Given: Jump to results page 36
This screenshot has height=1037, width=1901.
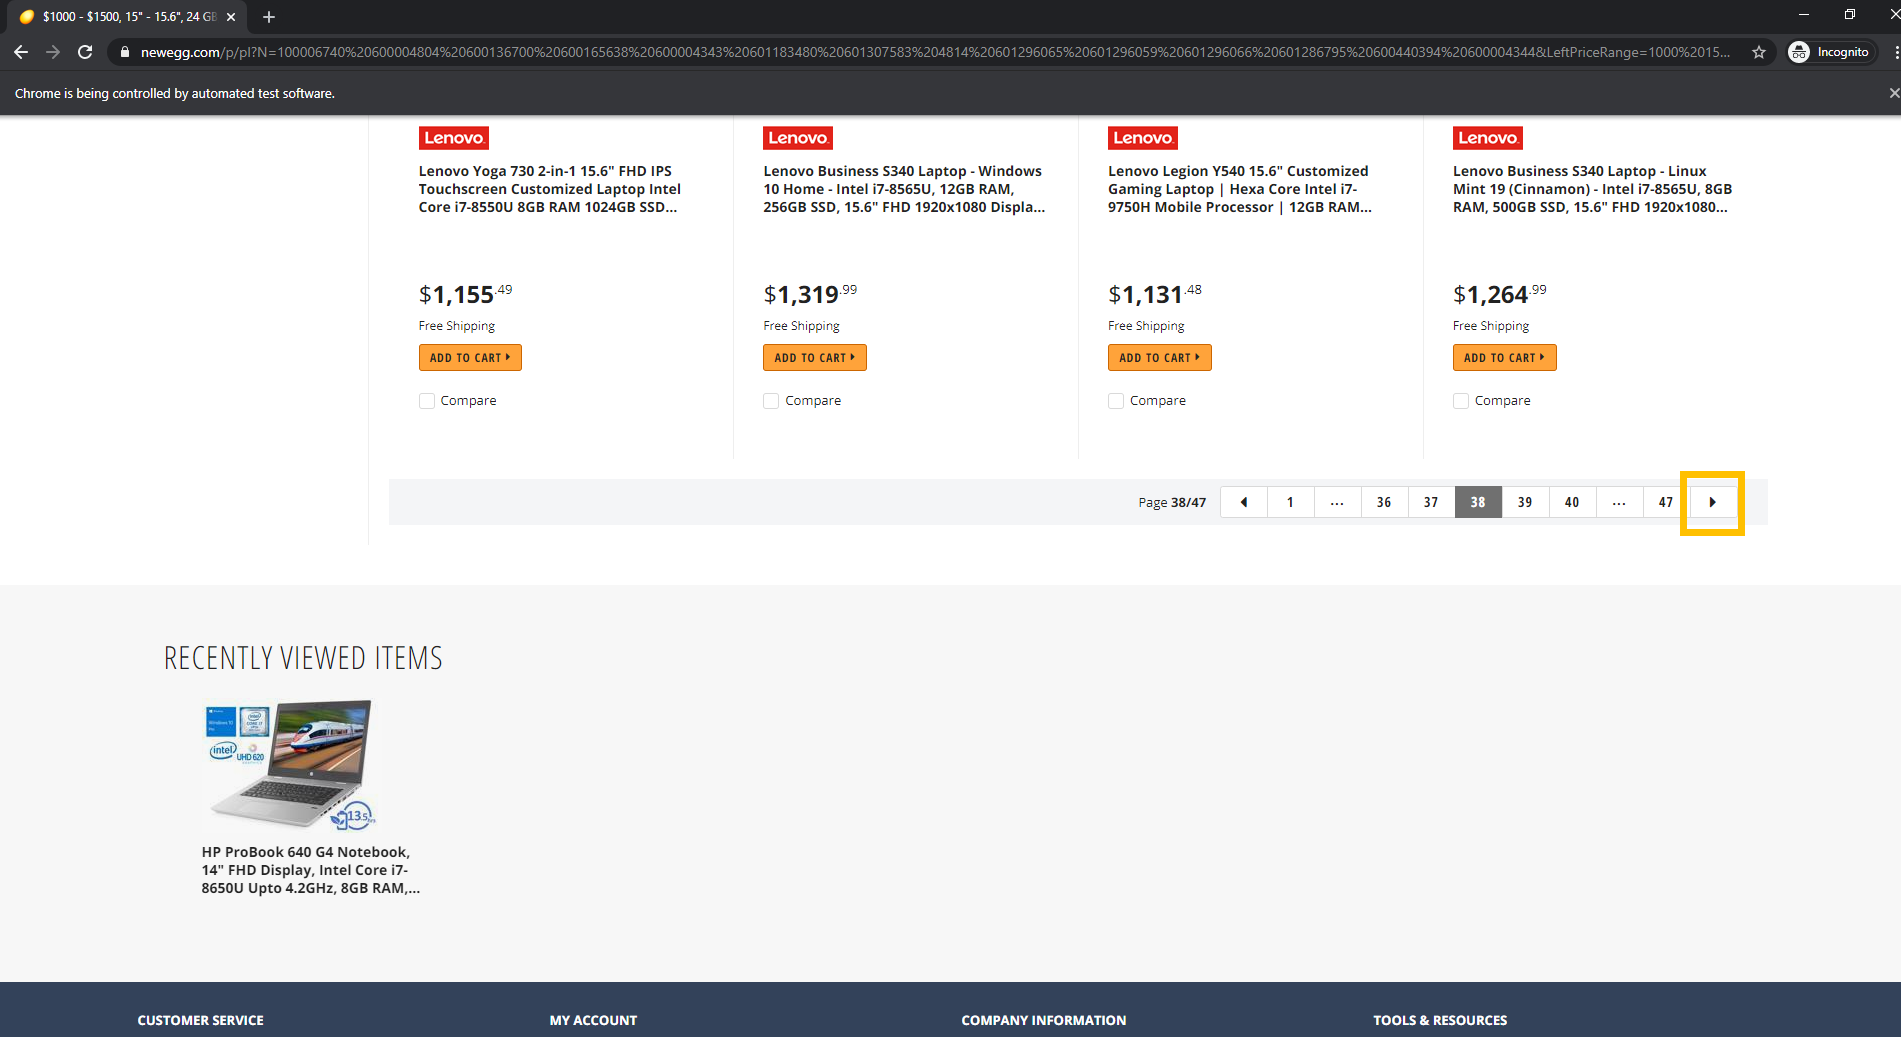Looking at the screenshot, I should 1384,502.
